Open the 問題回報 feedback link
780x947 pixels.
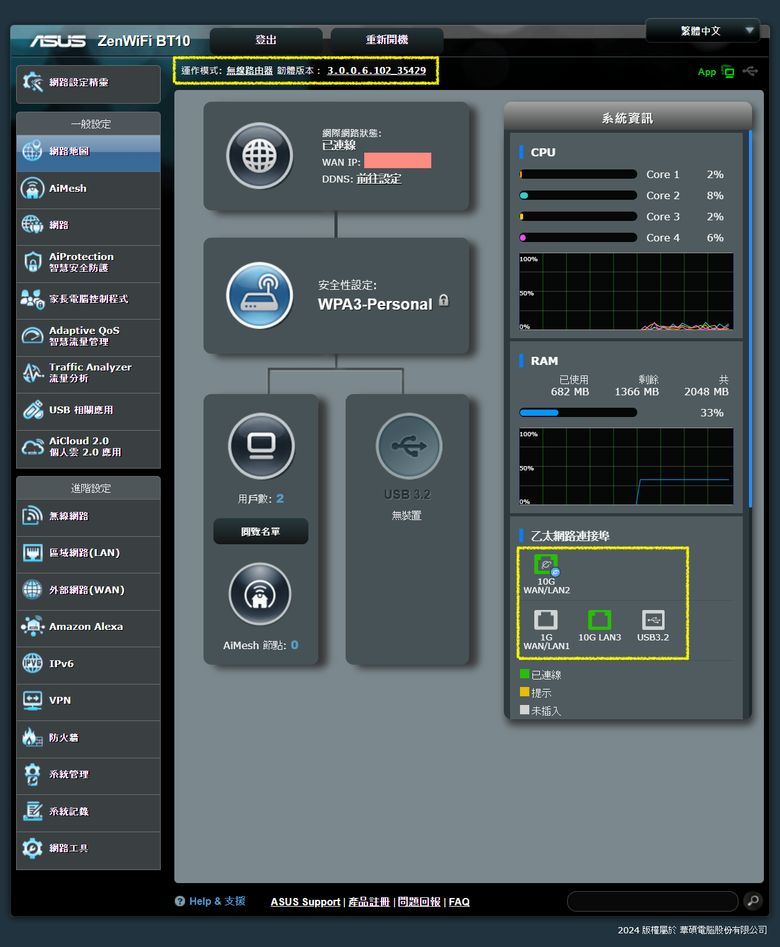pos(419,902)
